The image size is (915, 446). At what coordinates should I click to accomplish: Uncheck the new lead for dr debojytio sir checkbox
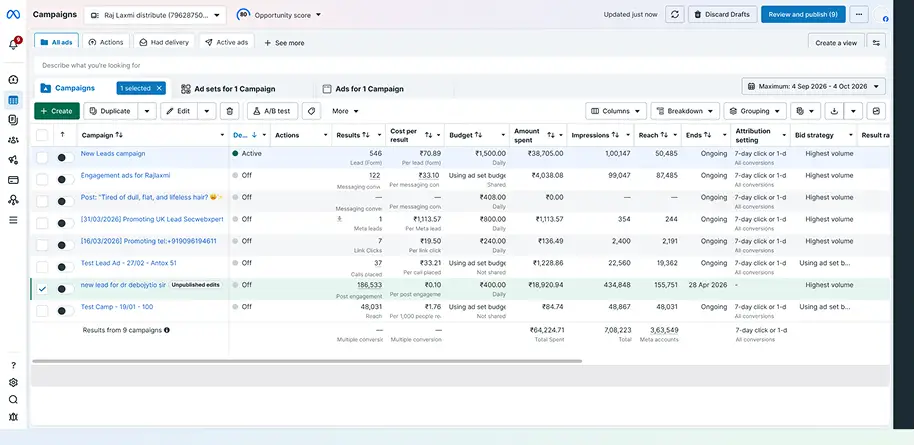coord(42,288)
